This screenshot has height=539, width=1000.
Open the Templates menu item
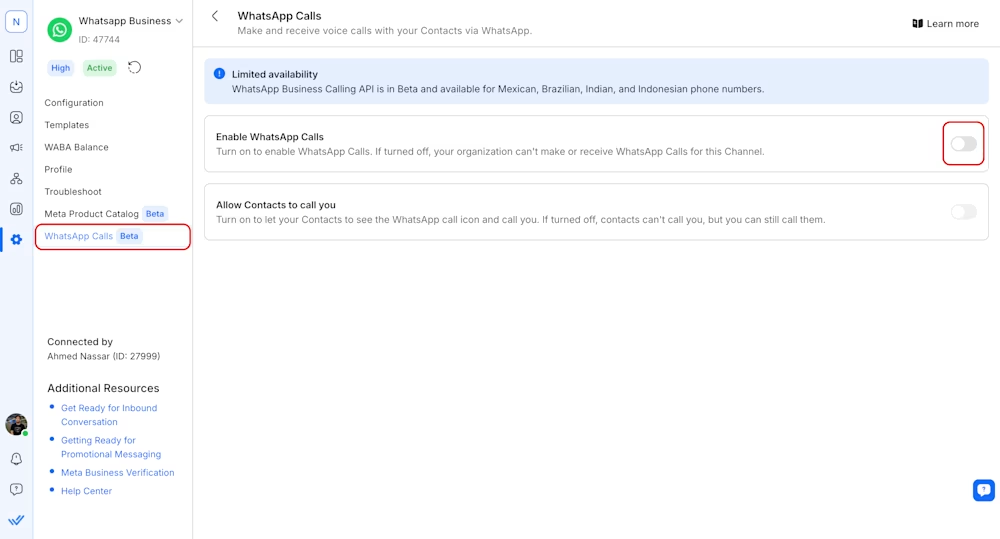pyautogui.click(x=66, y=125)
